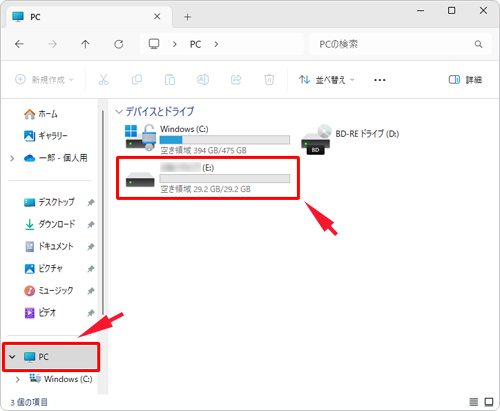The height and width of the screenshot is (411, 500).
Task: Click the pin icon beside ビデオ
Action: pyautogui.click(x=91, y=313)
